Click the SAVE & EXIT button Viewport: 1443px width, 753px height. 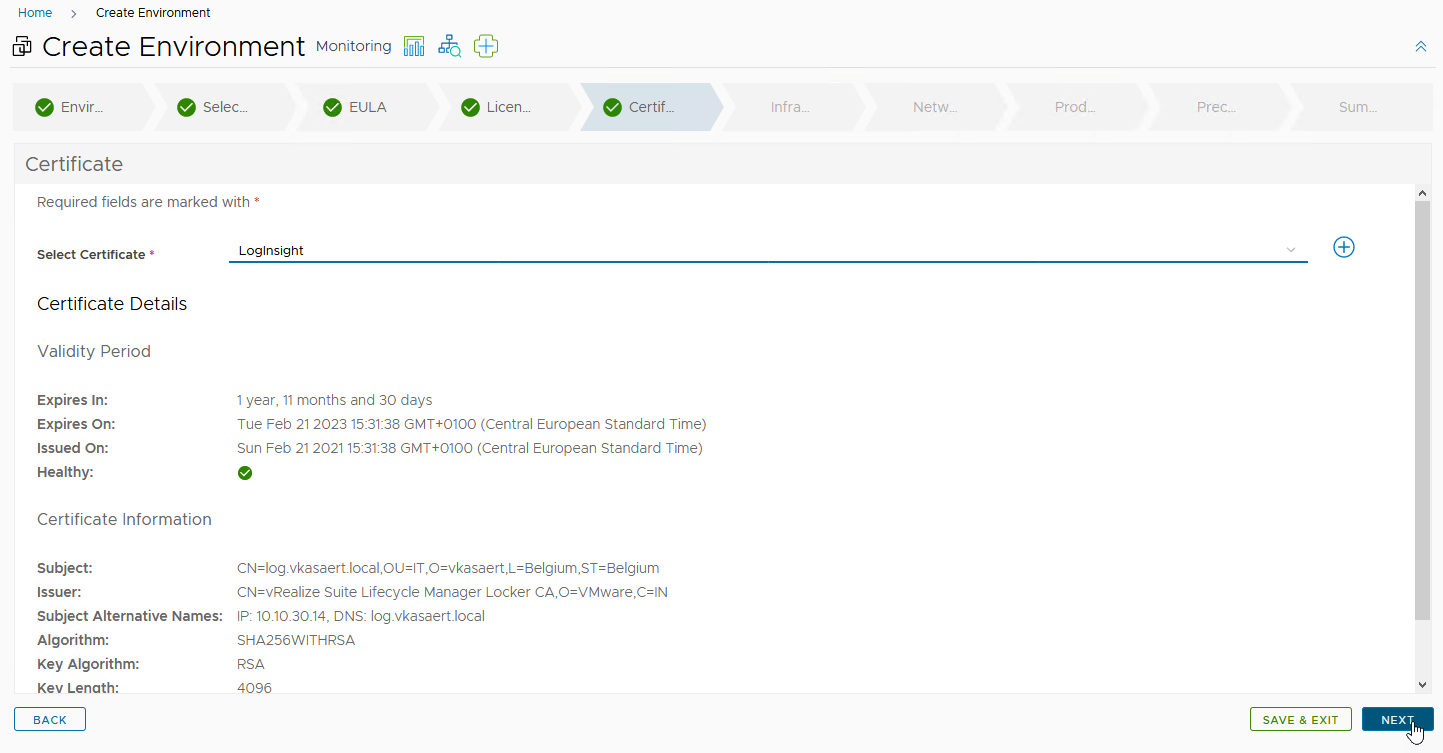tap(1300, 720)
